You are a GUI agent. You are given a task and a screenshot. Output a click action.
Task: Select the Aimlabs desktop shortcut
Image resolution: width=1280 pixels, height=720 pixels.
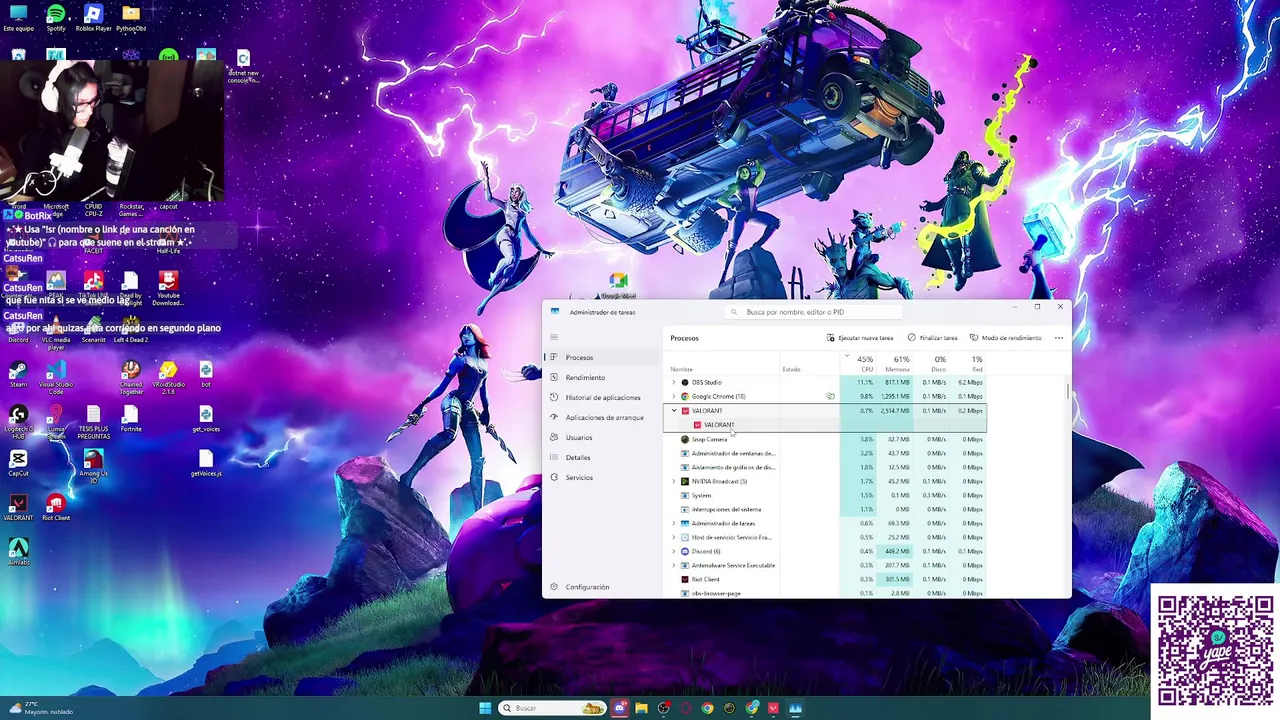(18, 552)
